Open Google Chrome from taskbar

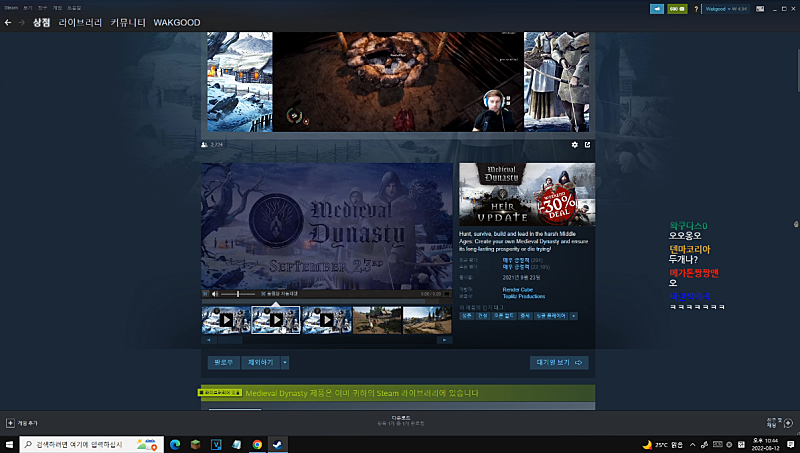click(257, 445)
